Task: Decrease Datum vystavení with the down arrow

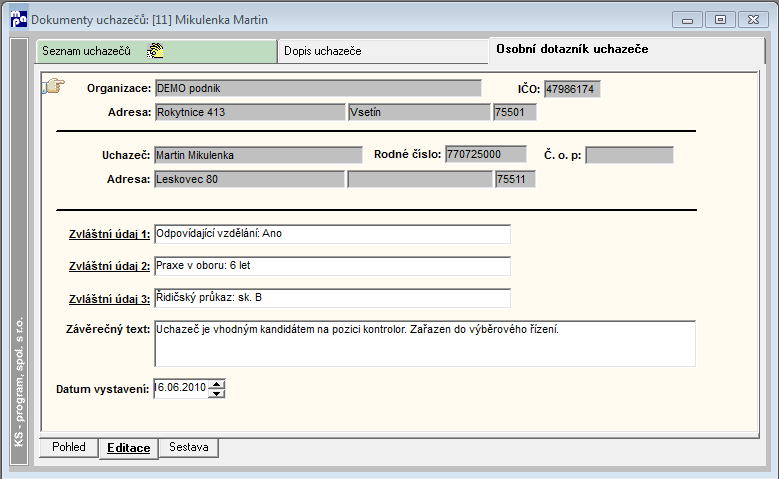Action: (217, 393)
